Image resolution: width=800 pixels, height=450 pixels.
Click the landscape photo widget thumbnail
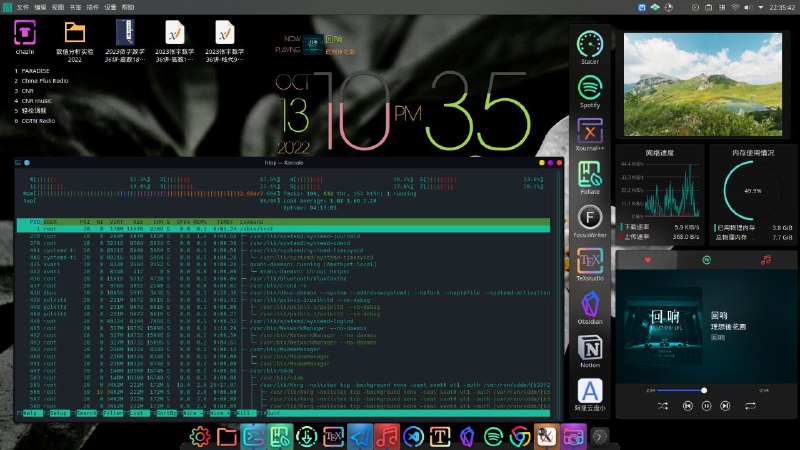[703, 84]
